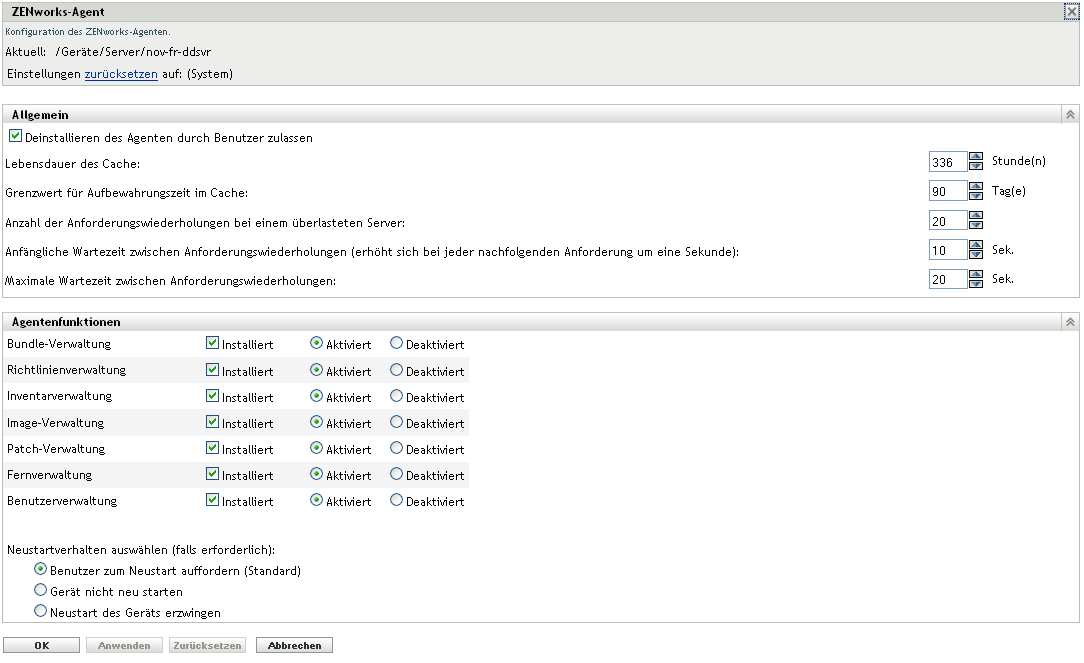The image size is (1084, 663).
Task: Collapse the Agentenfunktionen section chevron icon
Action: pos(1069,322)
